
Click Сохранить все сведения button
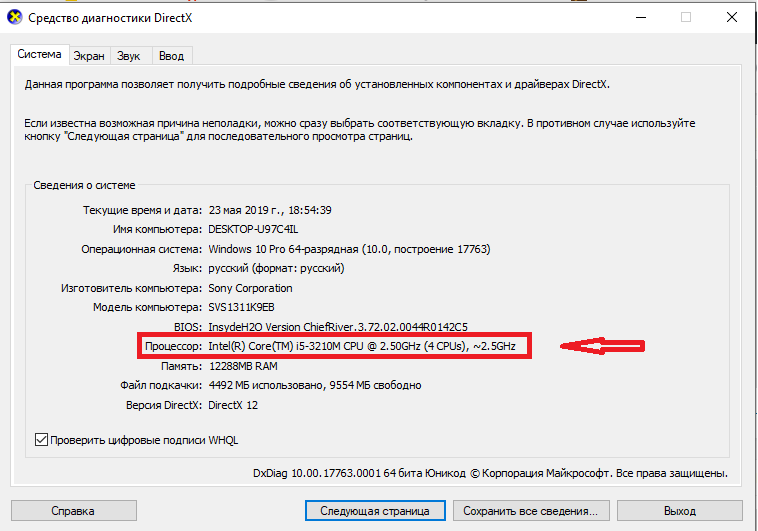click(531, 511)
